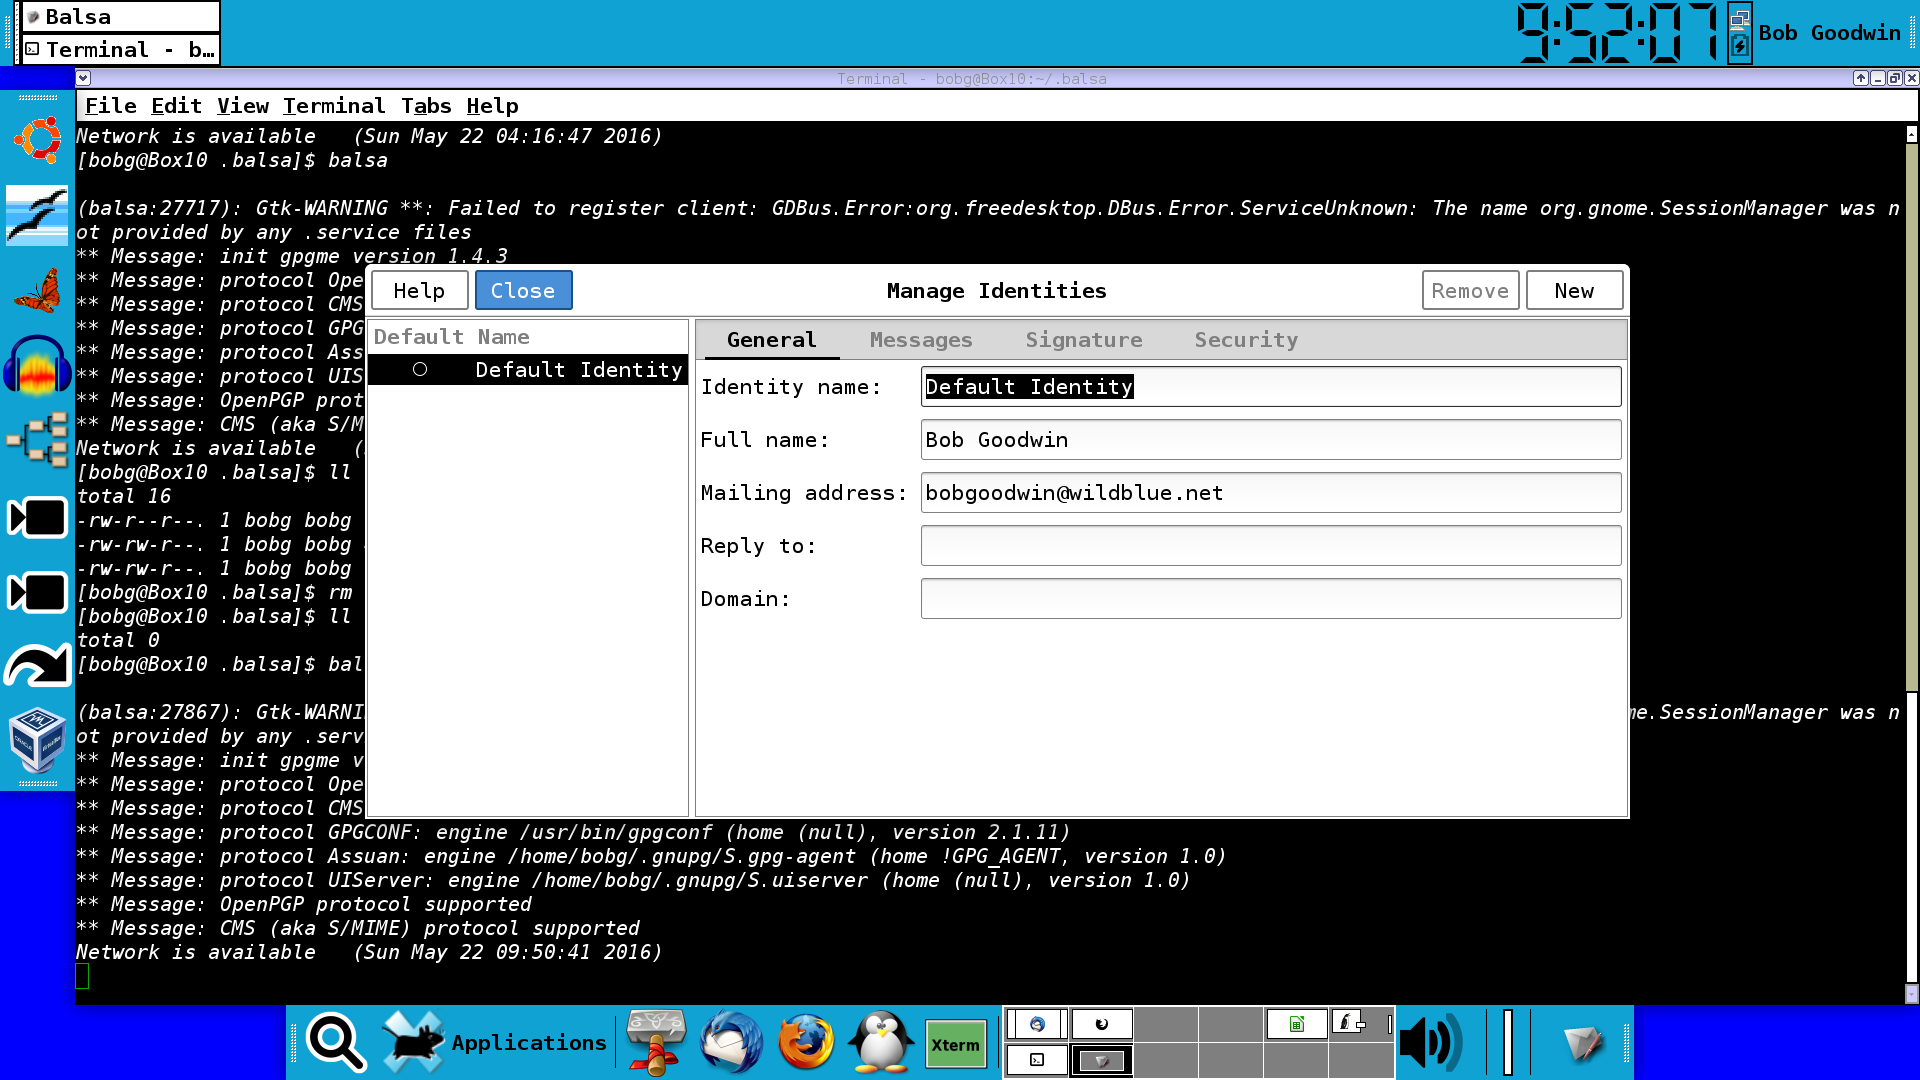The height and width of the screenshot is (1080, 1920).
Task: Open the terminal Help menu
Action: click(x=492, y=106)
